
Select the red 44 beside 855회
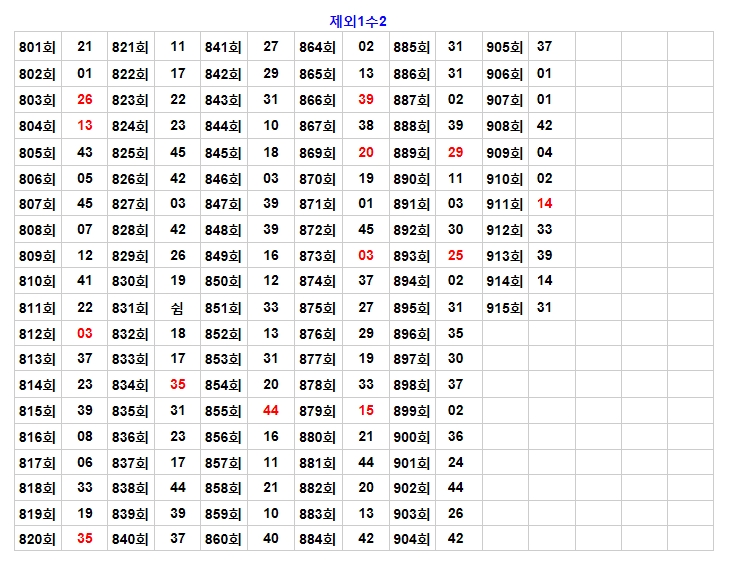(270, 411)
